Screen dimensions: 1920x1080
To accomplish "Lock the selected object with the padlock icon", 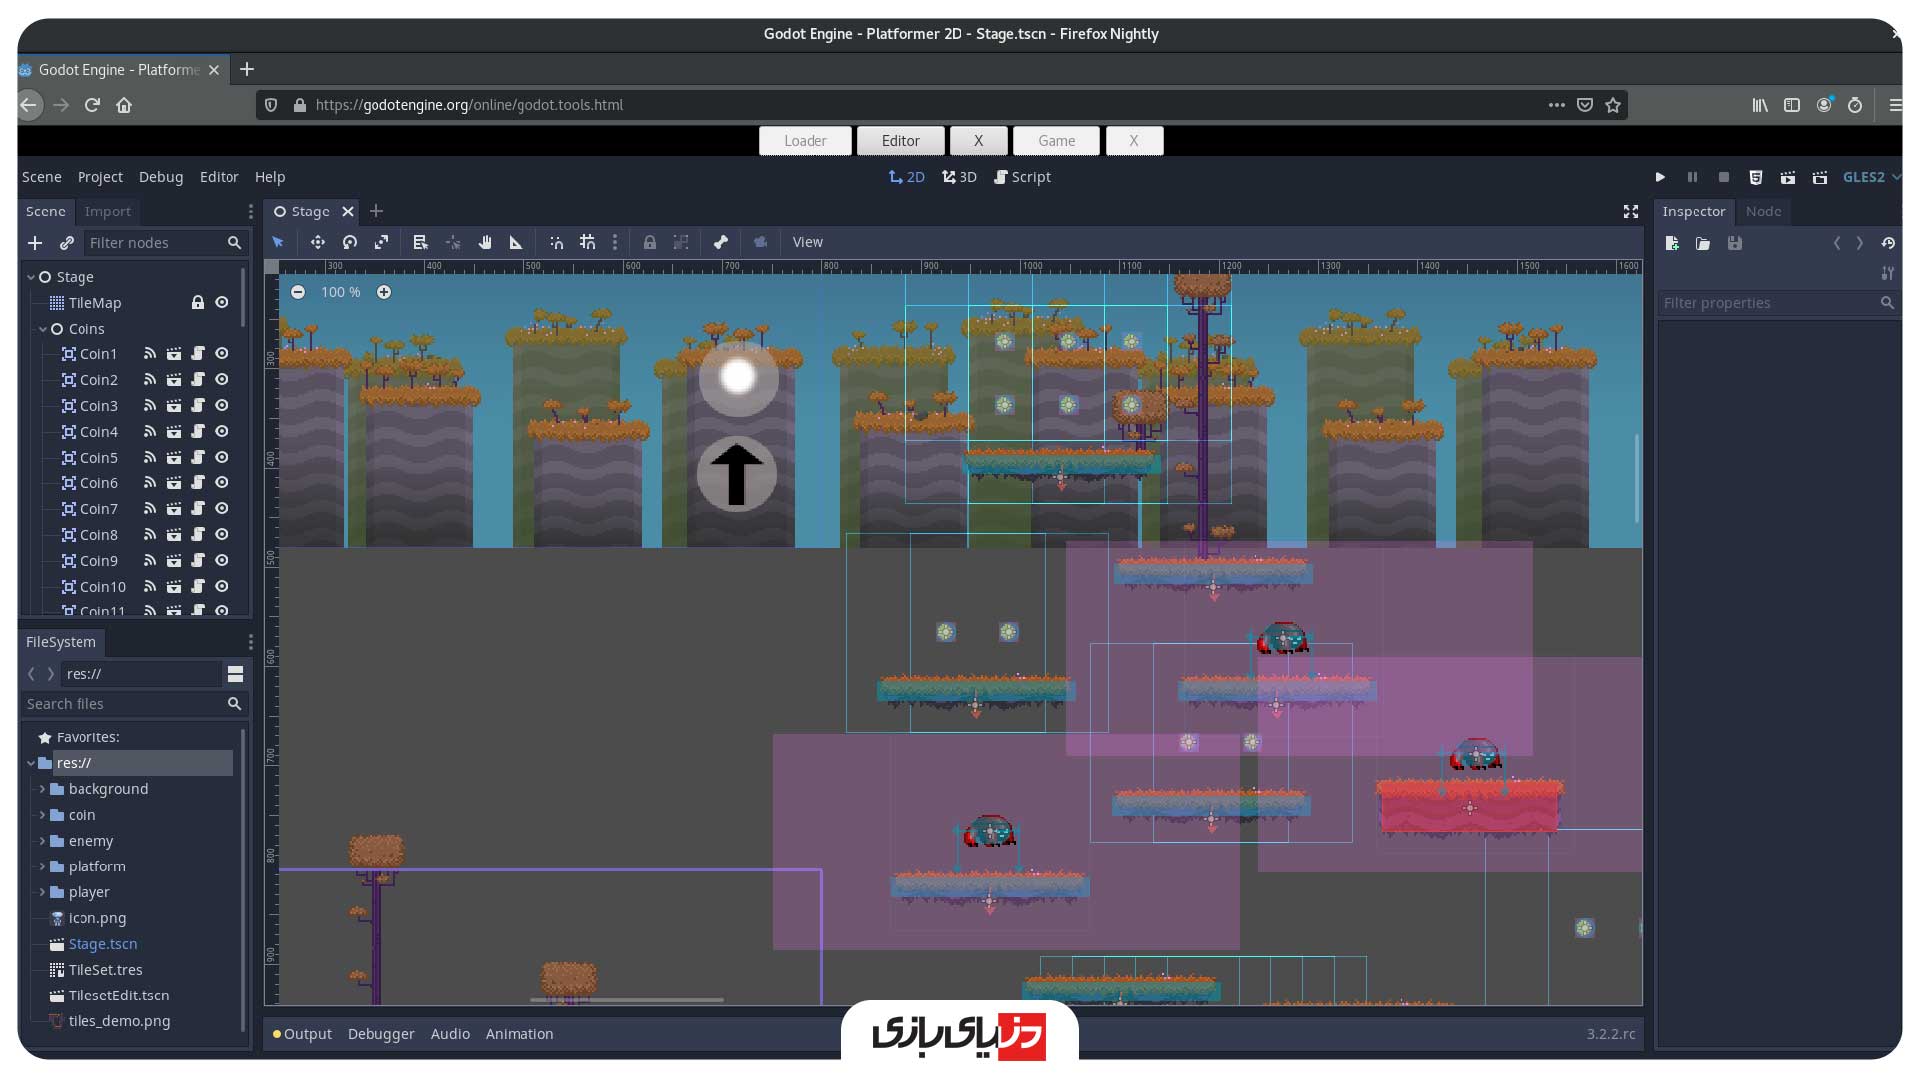I will pos(649,242).
